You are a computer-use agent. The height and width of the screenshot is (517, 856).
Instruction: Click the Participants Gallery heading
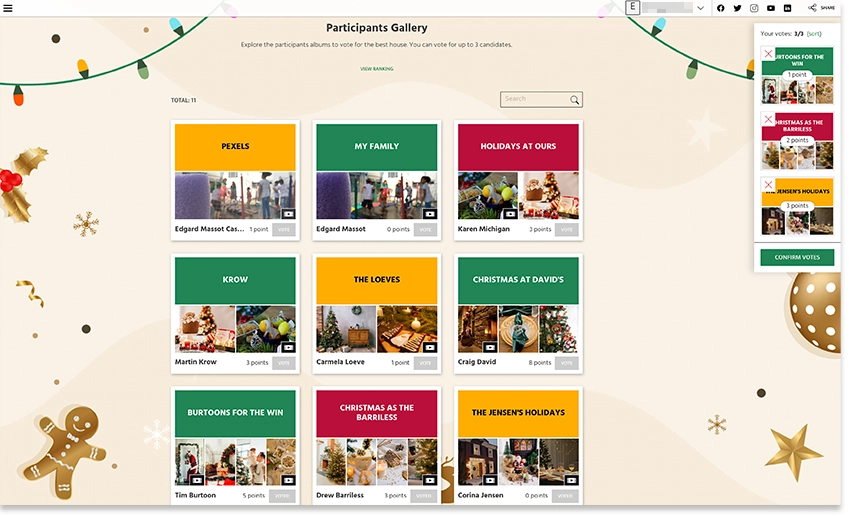click(x=377, y=28)
